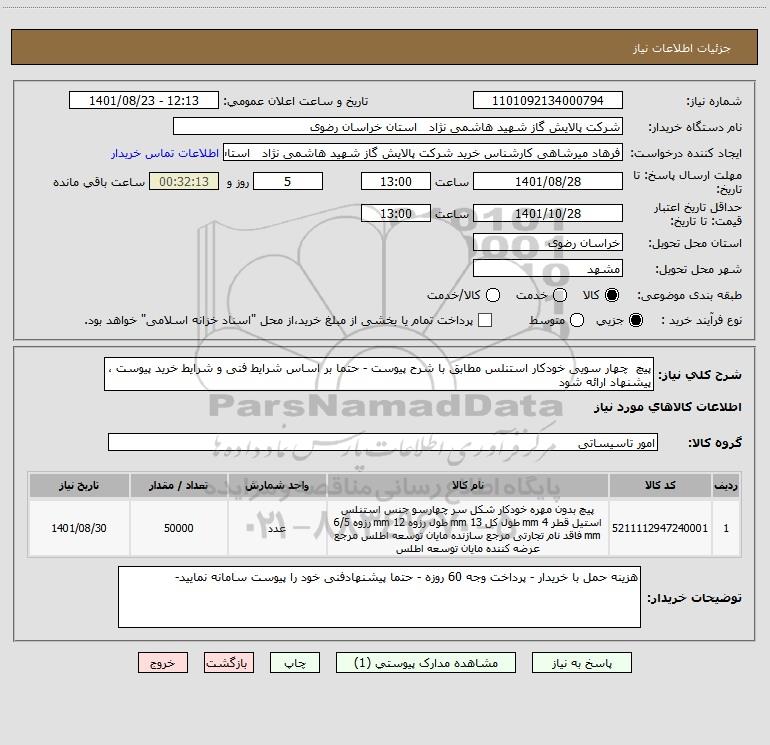Click the 'چاپ' print button
This screenshot has height=745, width=770.
click(x=295, y=663)
